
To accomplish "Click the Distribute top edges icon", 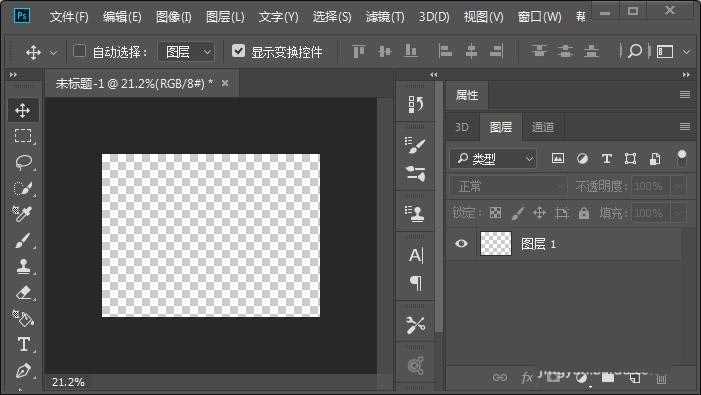I will (x=539, y=51).
